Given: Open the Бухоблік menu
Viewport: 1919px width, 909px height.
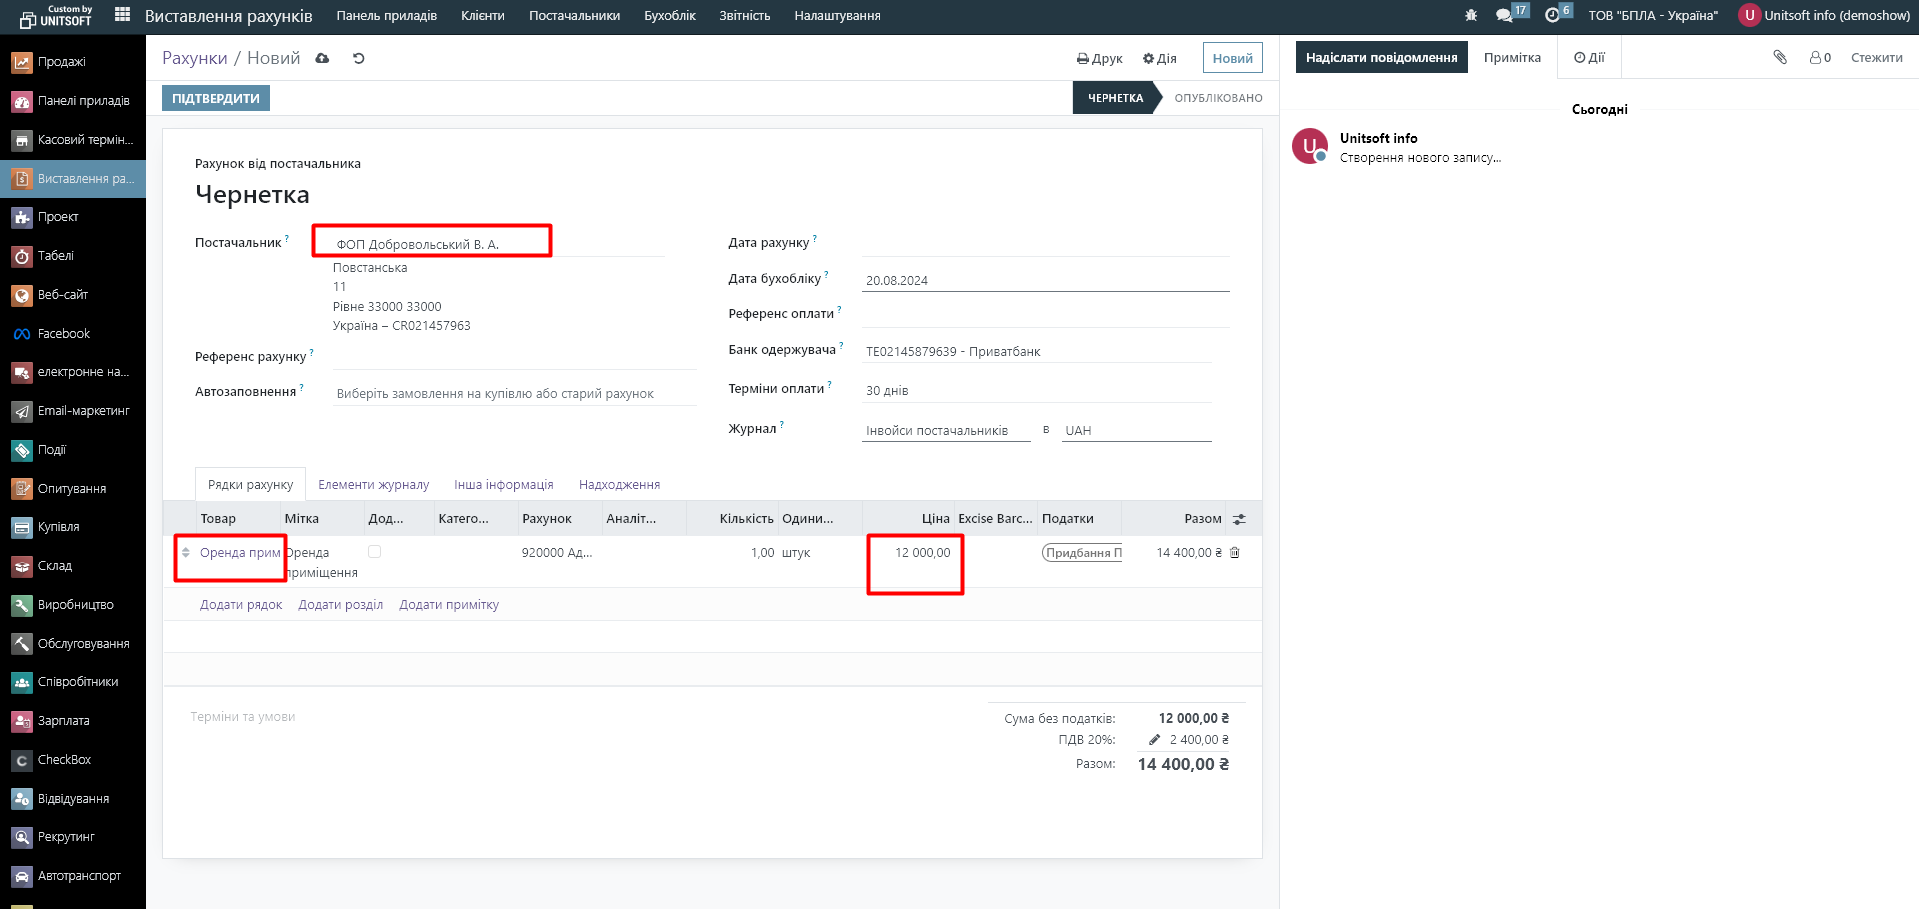Looking at the screenshot, I should (669, 16).
